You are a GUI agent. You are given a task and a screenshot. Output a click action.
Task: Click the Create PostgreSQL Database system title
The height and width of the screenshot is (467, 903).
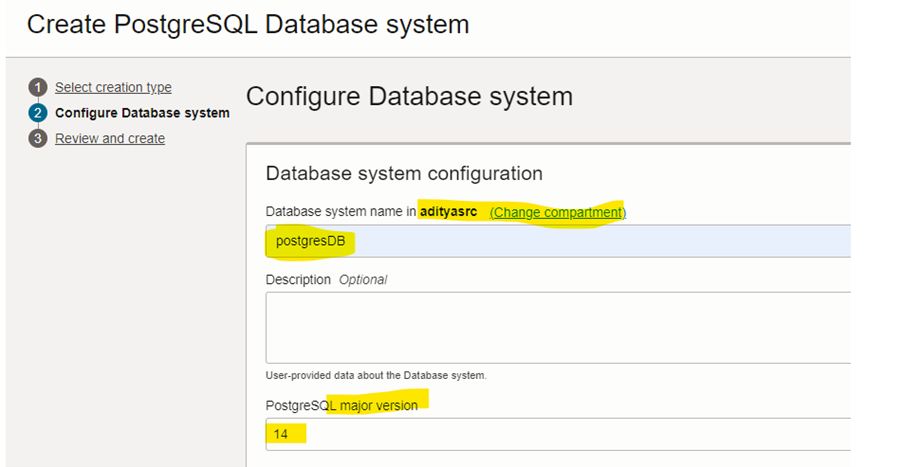tap(248, 25)
